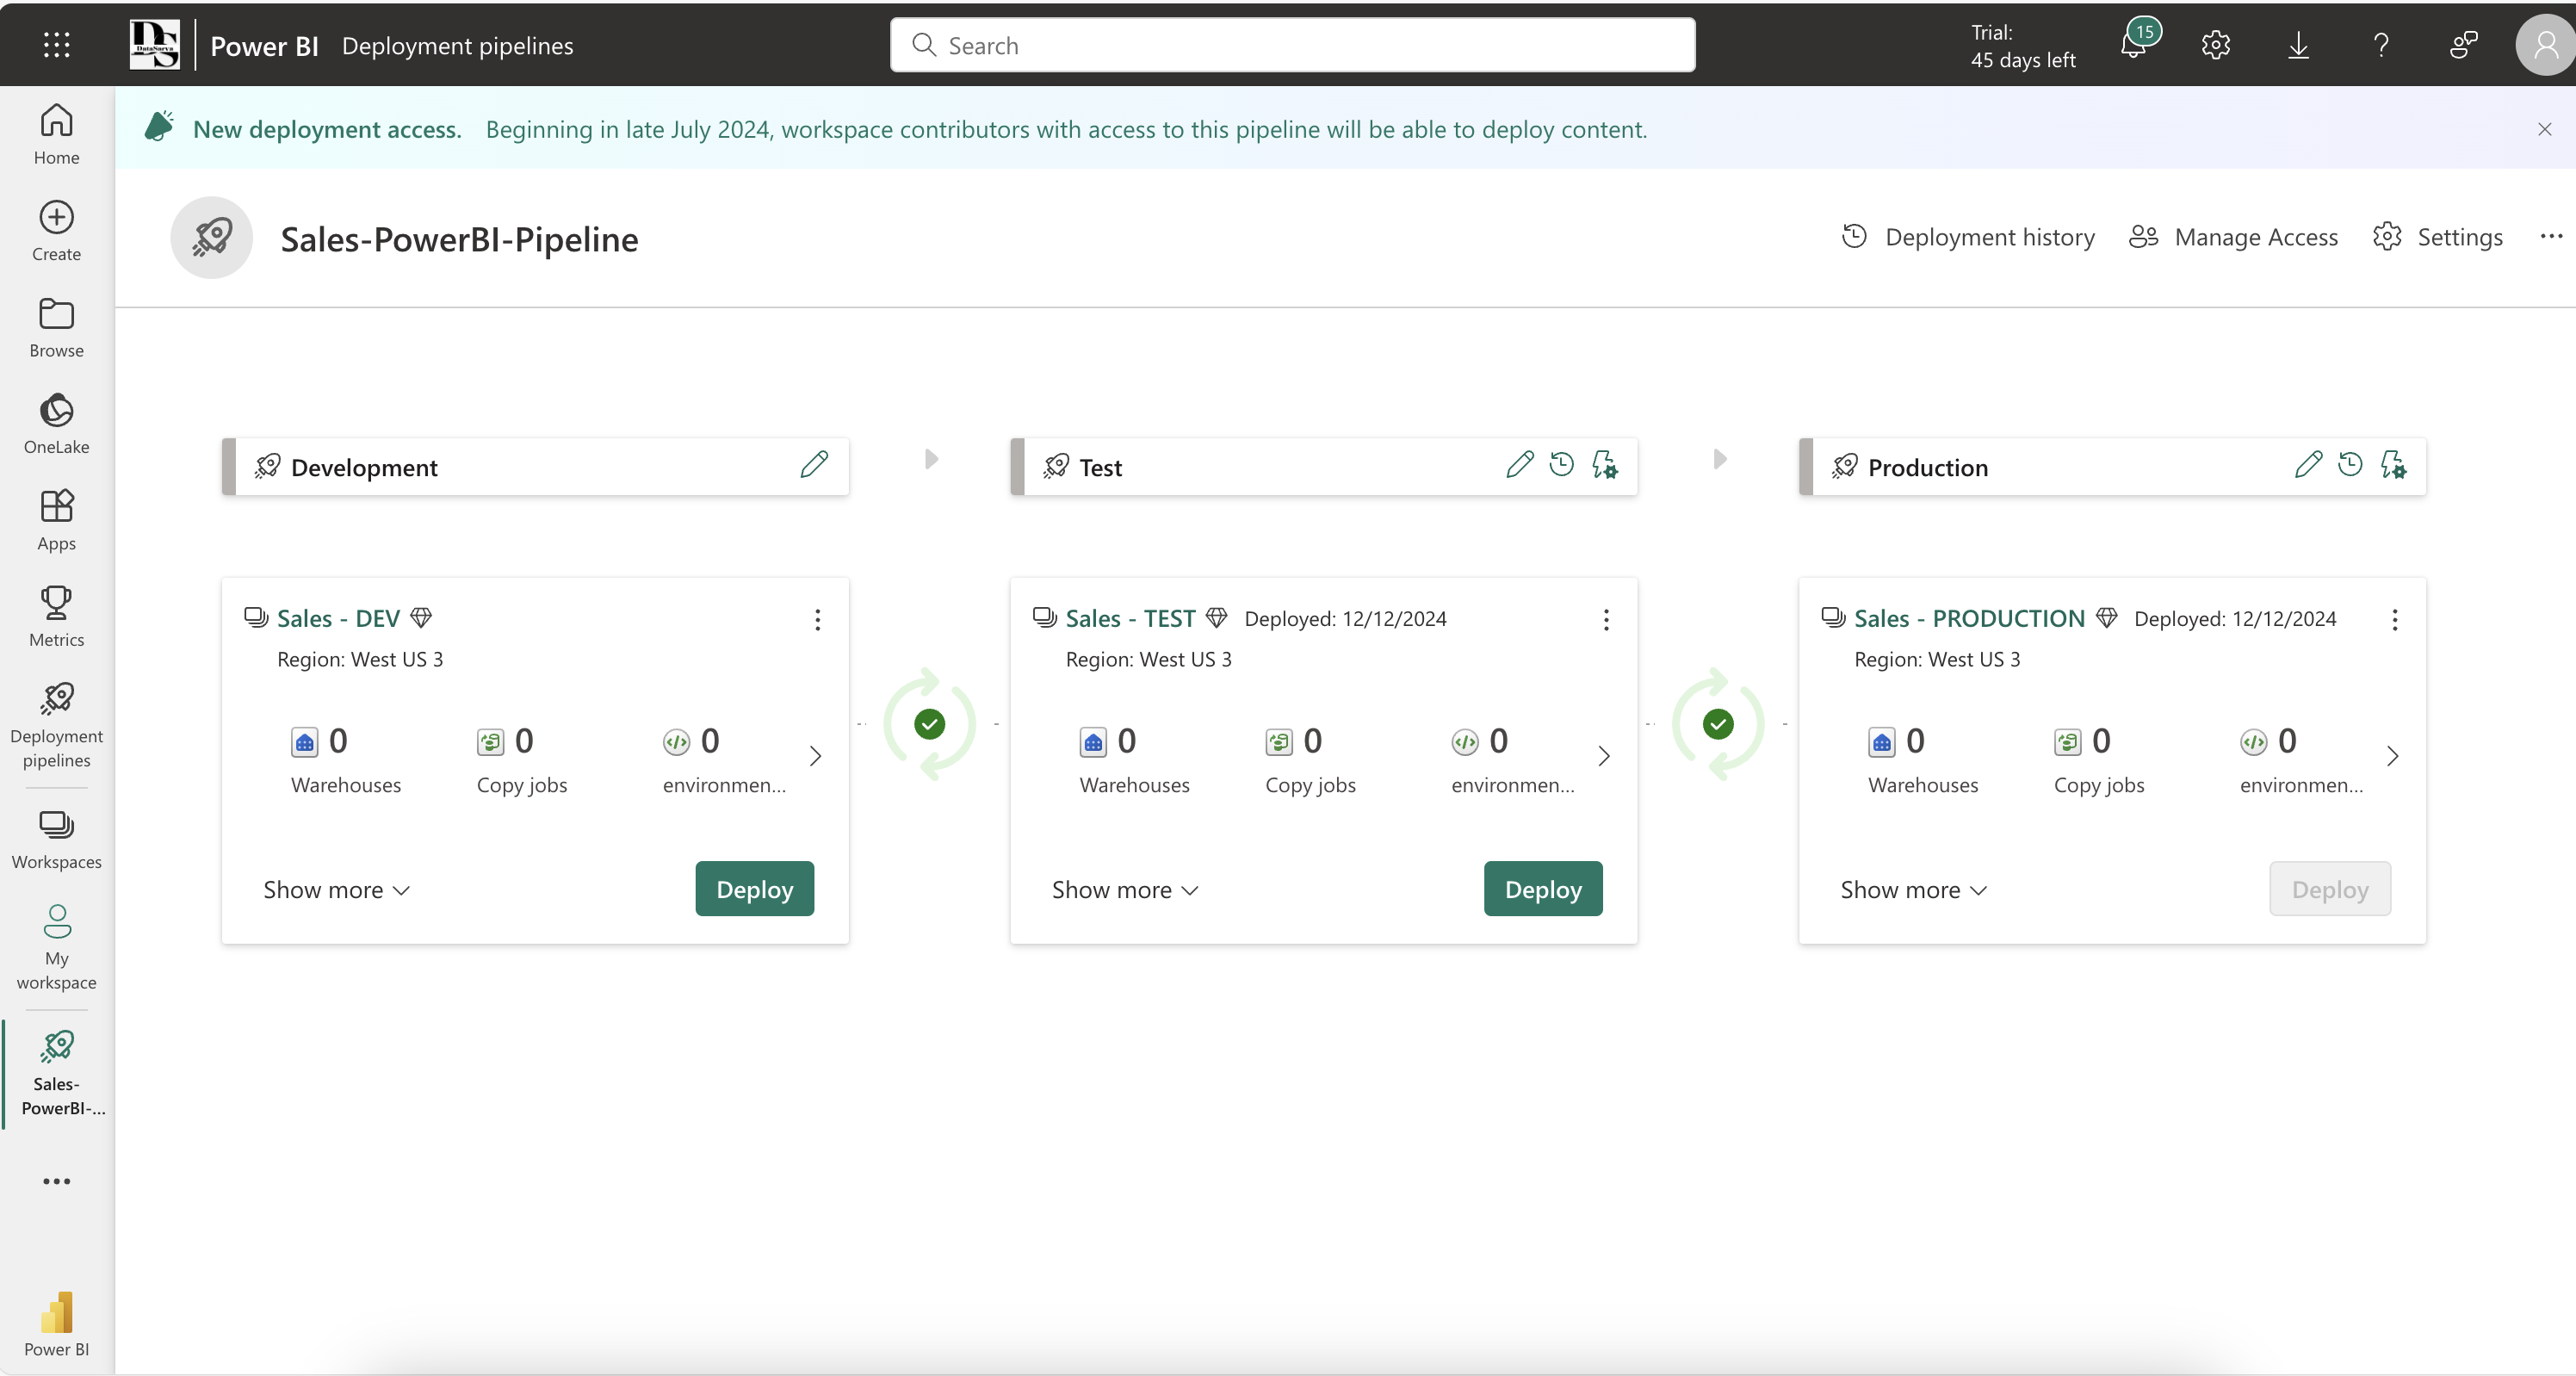Open Apps in the left navigation
The image size is (2576, 1376).
(56, 521)
